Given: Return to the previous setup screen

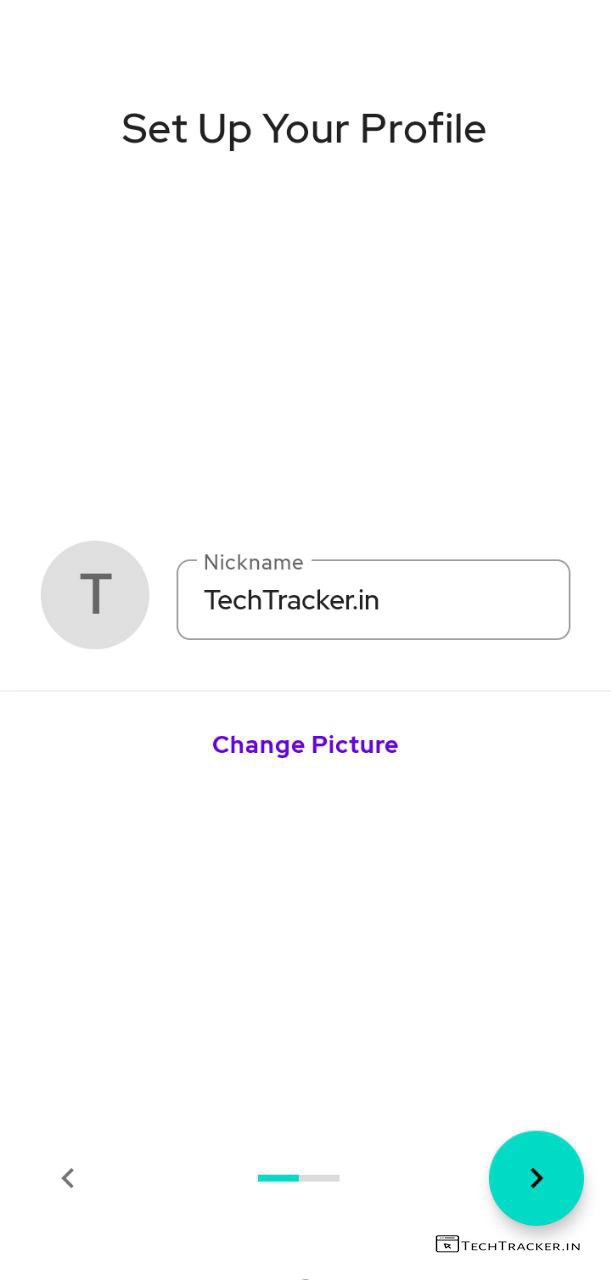Looking at the screenshot, I should point(68,1178).
